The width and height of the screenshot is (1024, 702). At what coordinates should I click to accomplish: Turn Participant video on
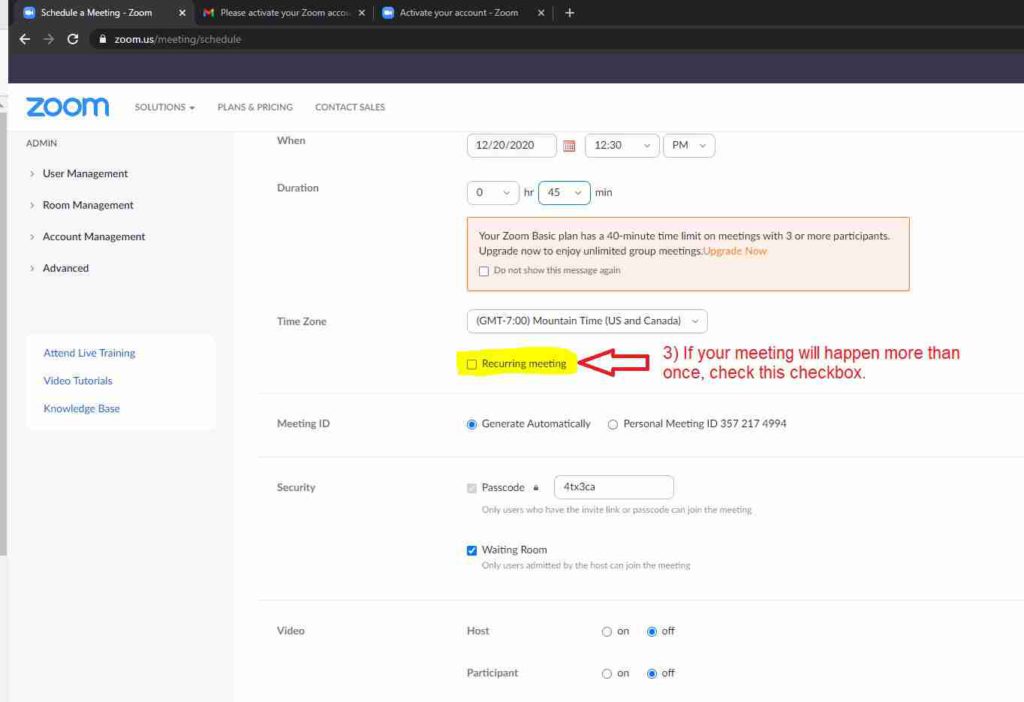click(x=607, y=673)
